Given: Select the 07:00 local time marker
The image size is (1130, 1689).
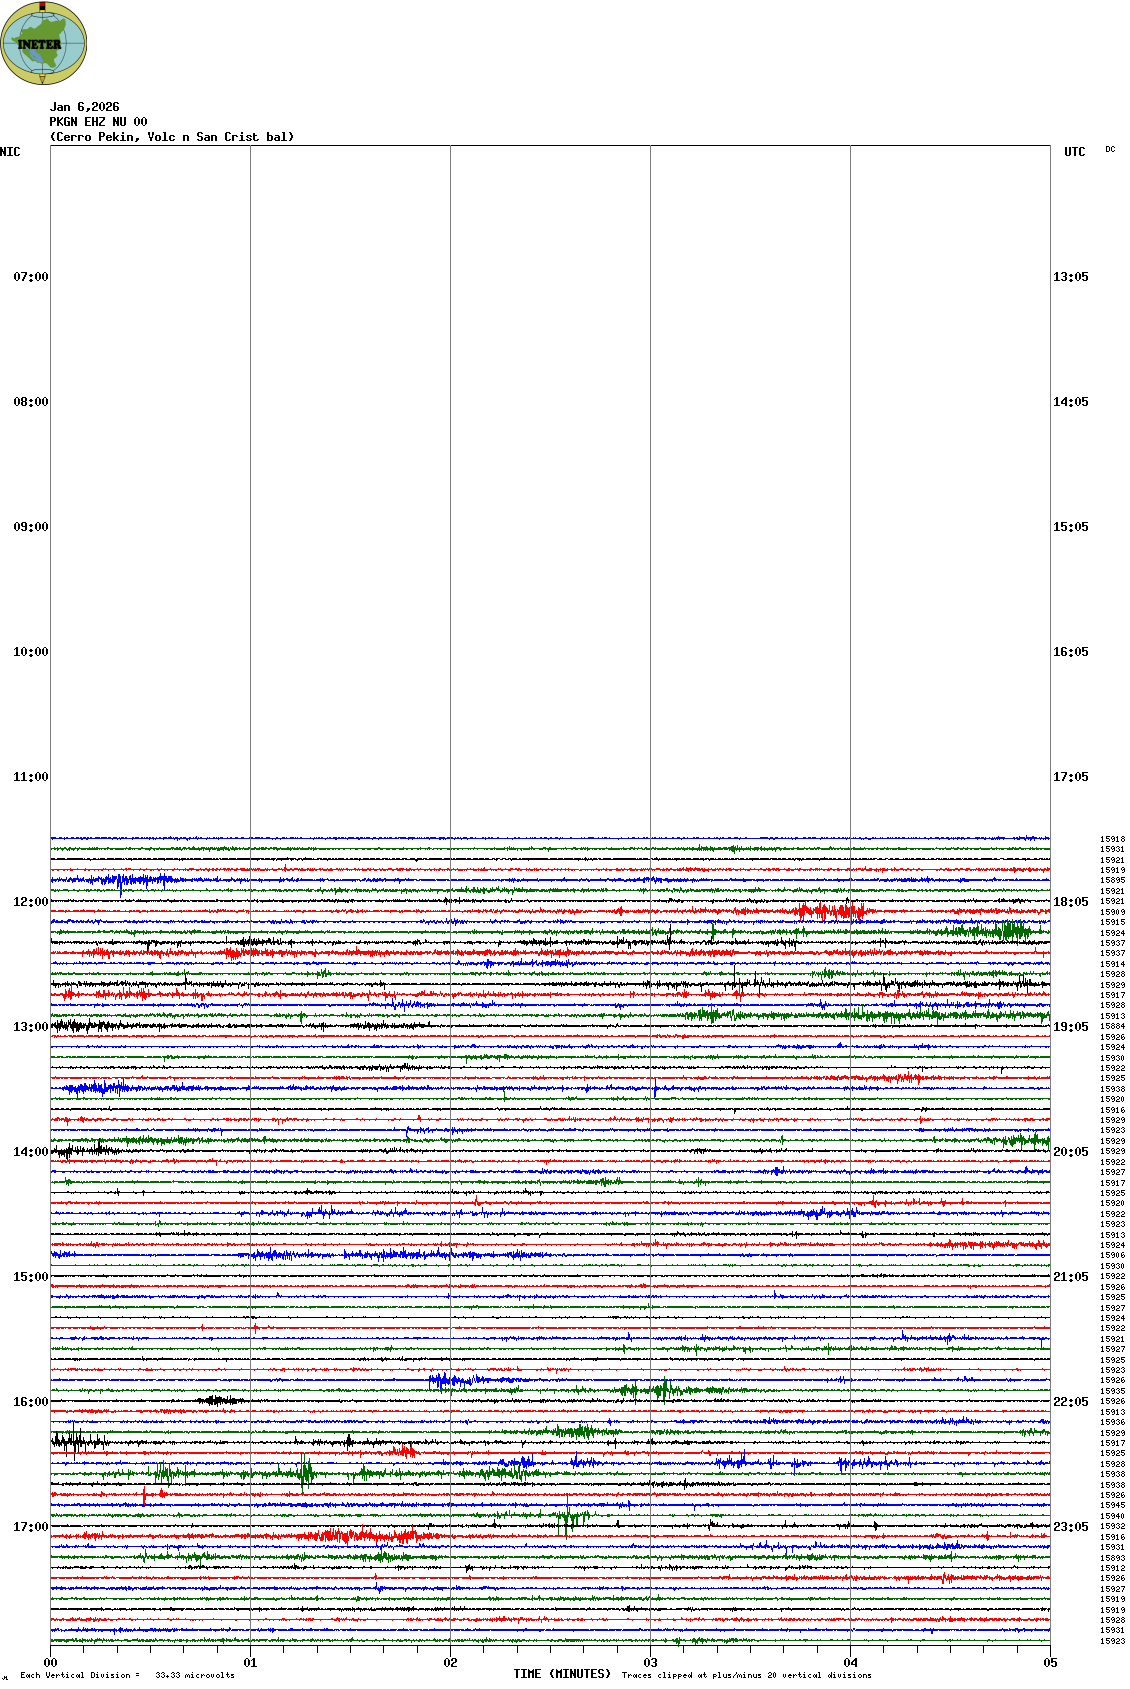Looking at the screenshot, I should (x=30, y=277).
